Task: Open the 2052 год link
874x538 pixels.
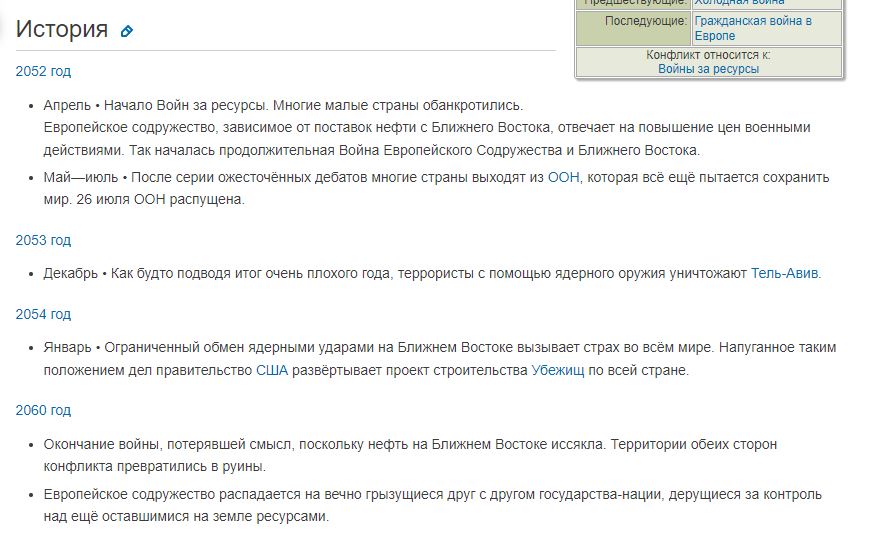Action: 43,71
